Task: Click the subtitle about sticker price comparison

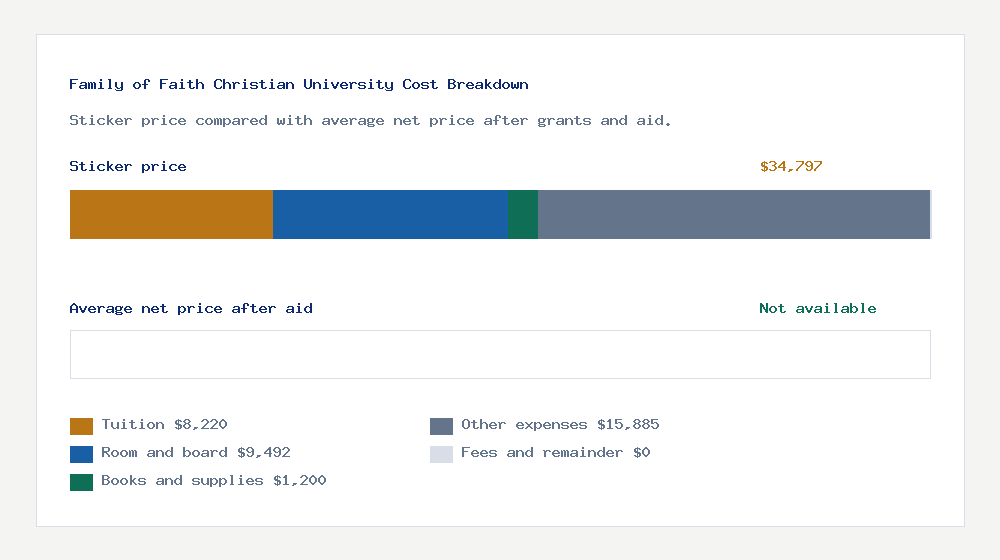Action: (370, 121)
